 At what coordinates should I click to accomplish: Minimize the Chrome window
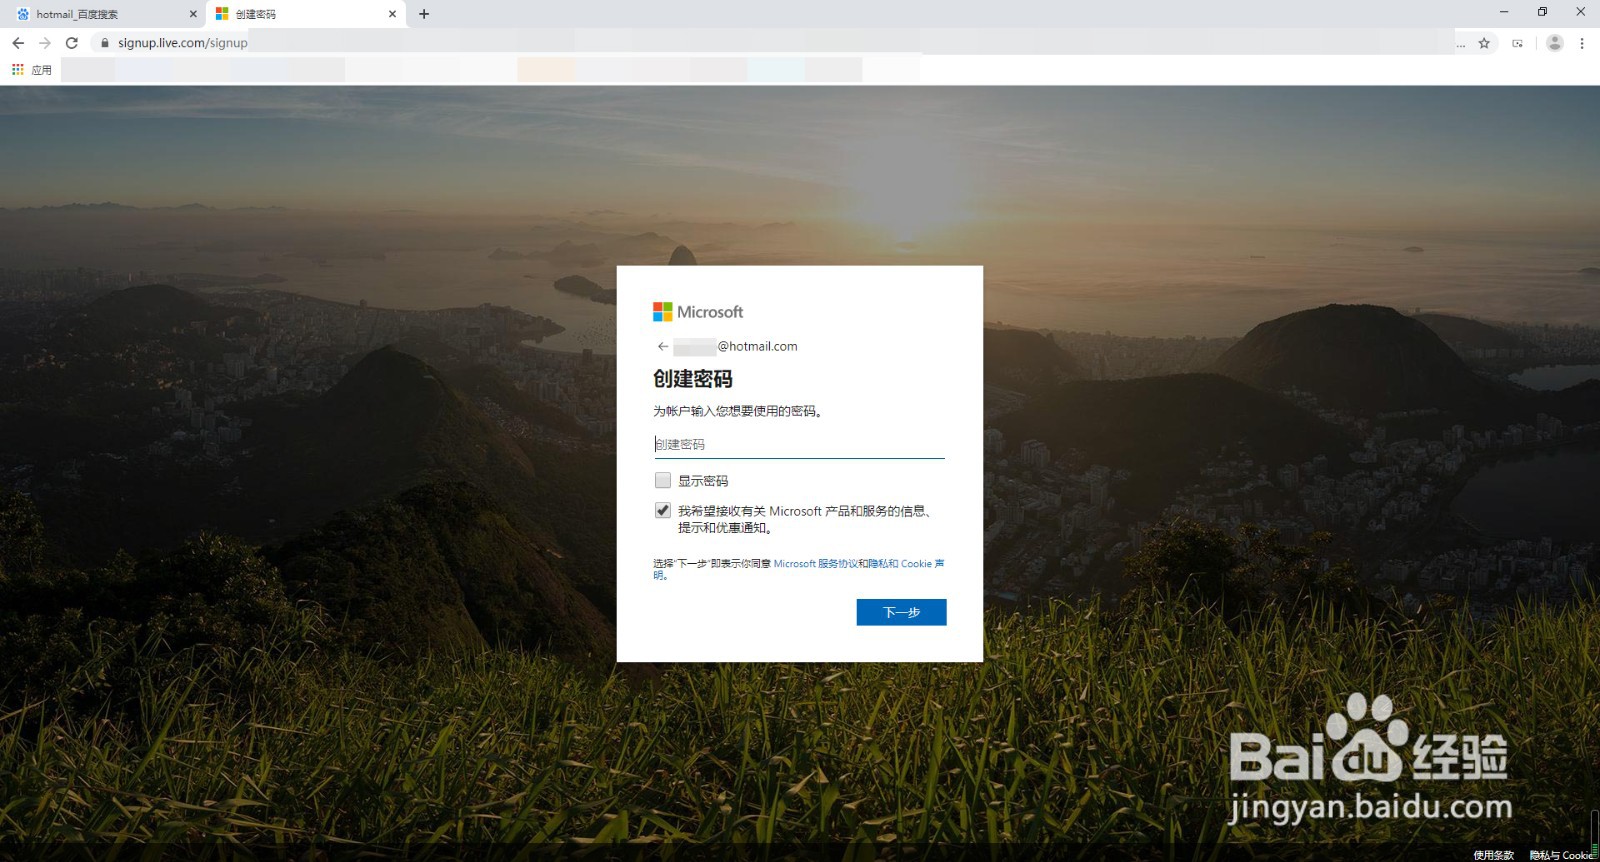click(1504, 12)
